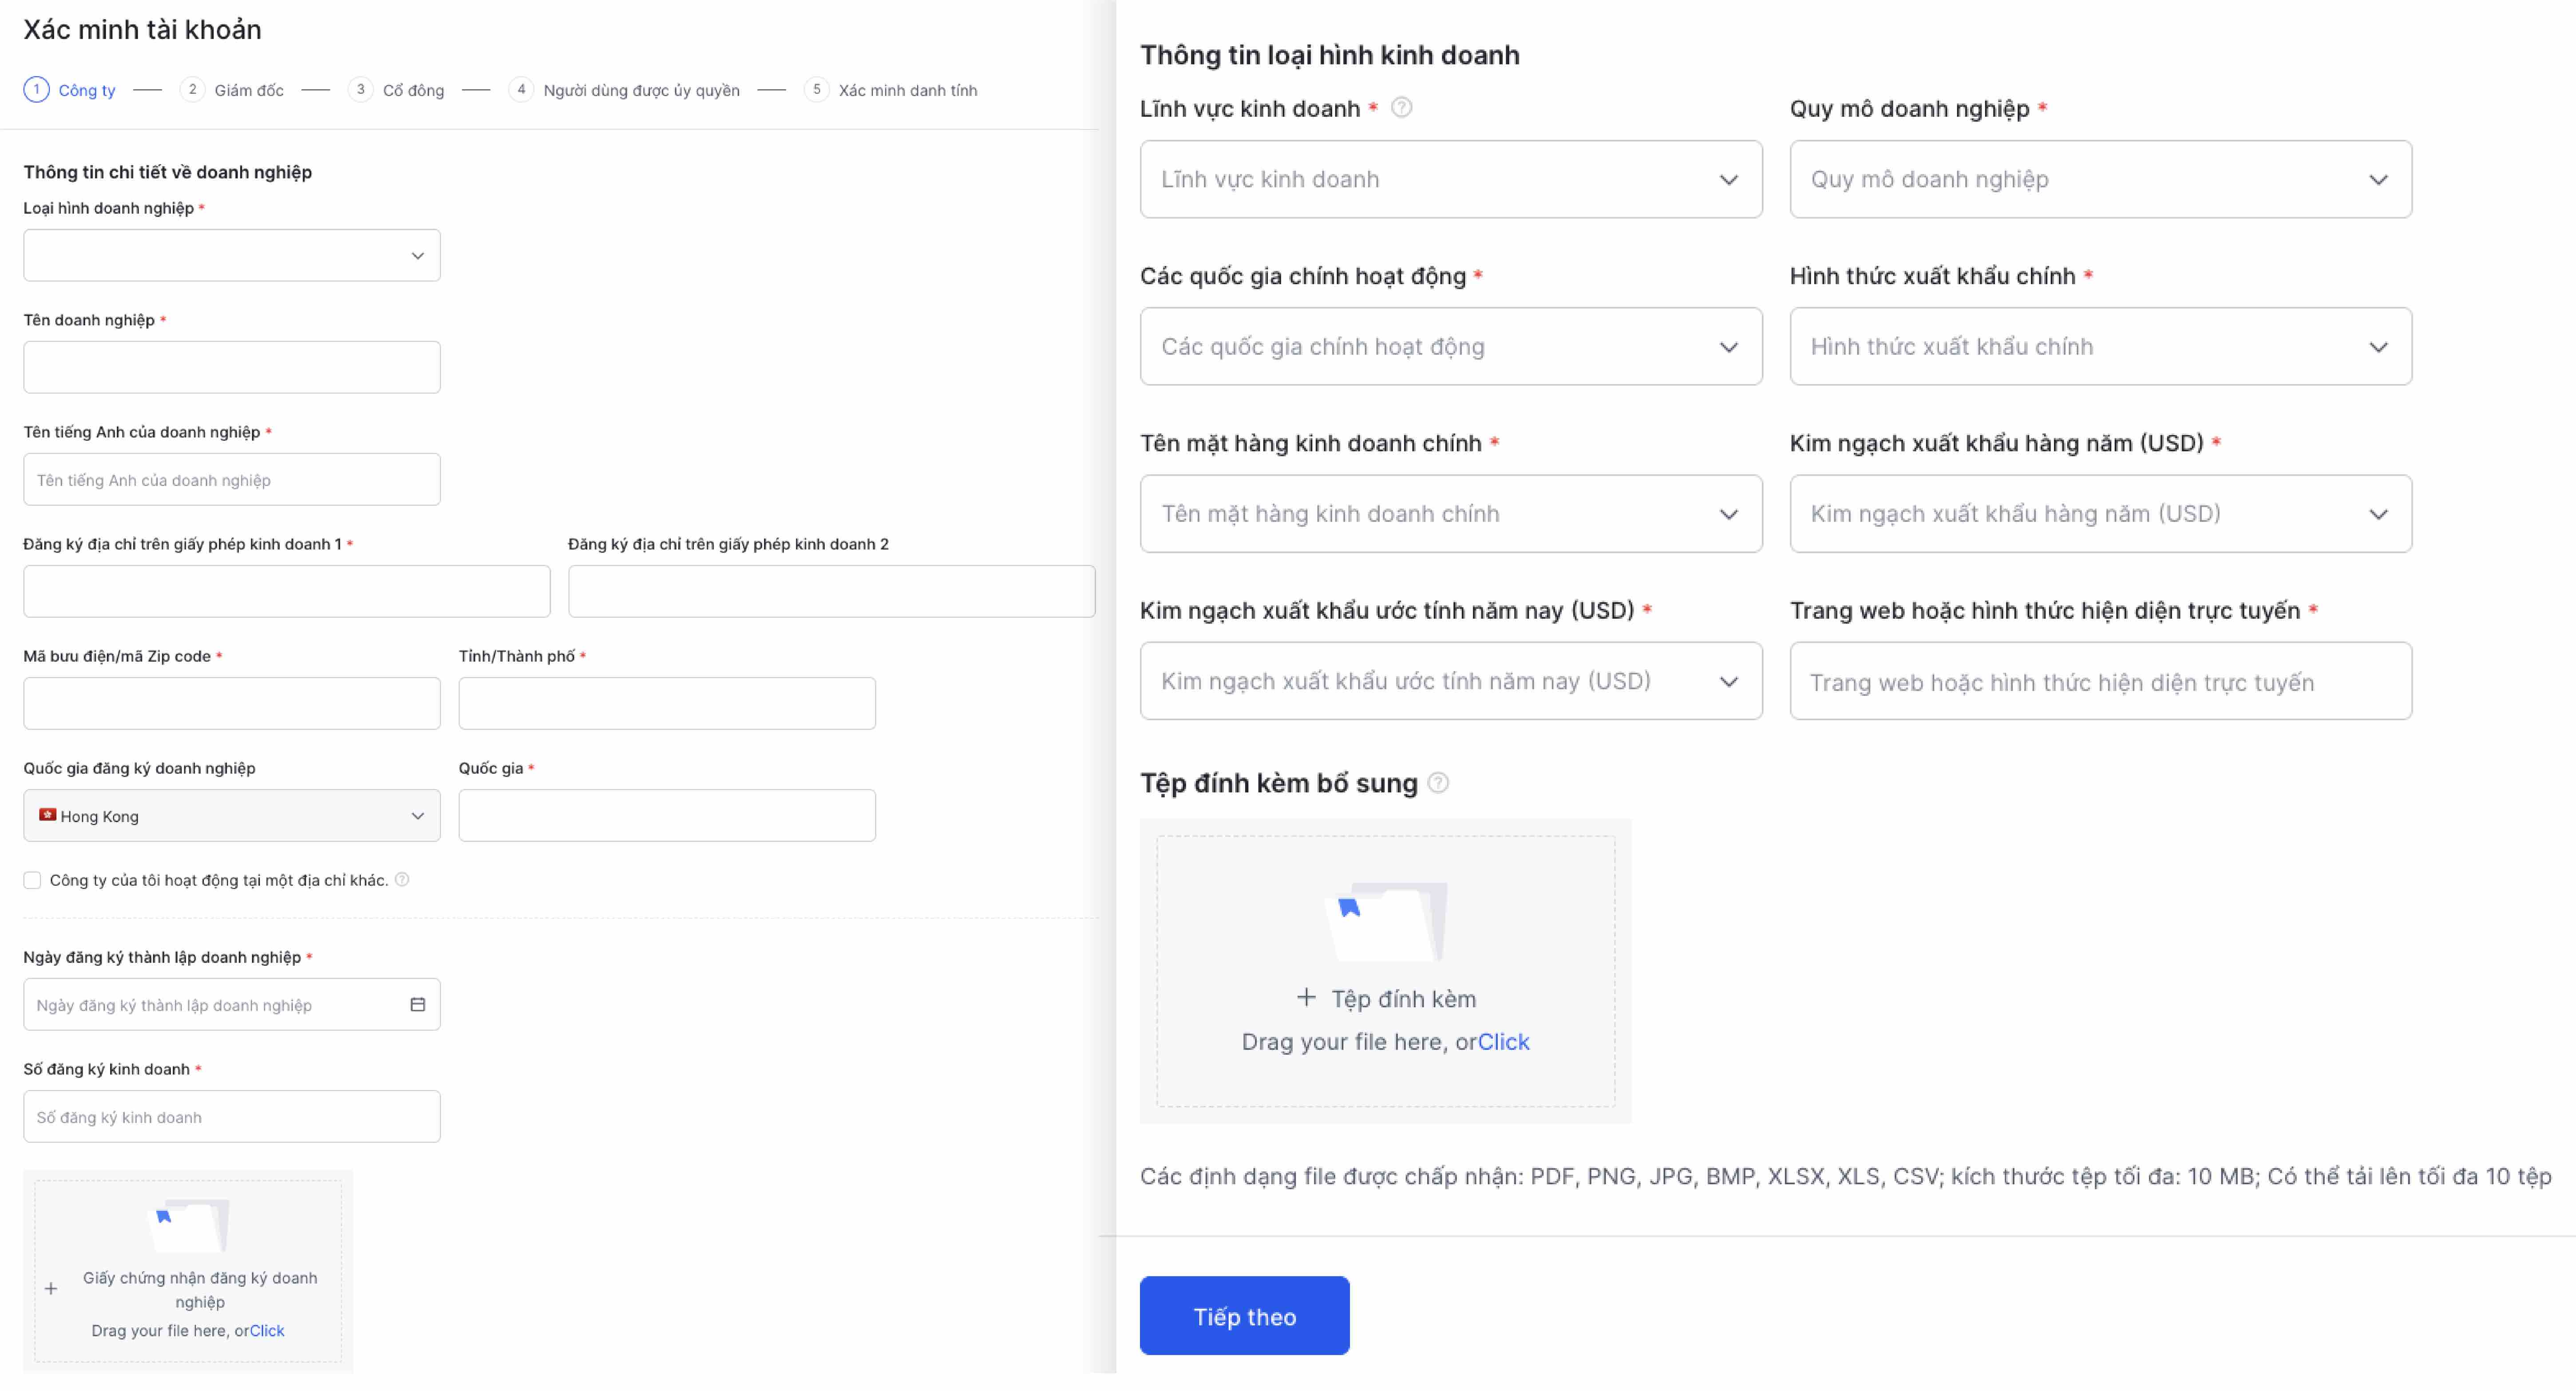Click plus icon beside Giấy chứng nhận đăng ký
2576x1391 pixels.
click(x=51, y=1289)
